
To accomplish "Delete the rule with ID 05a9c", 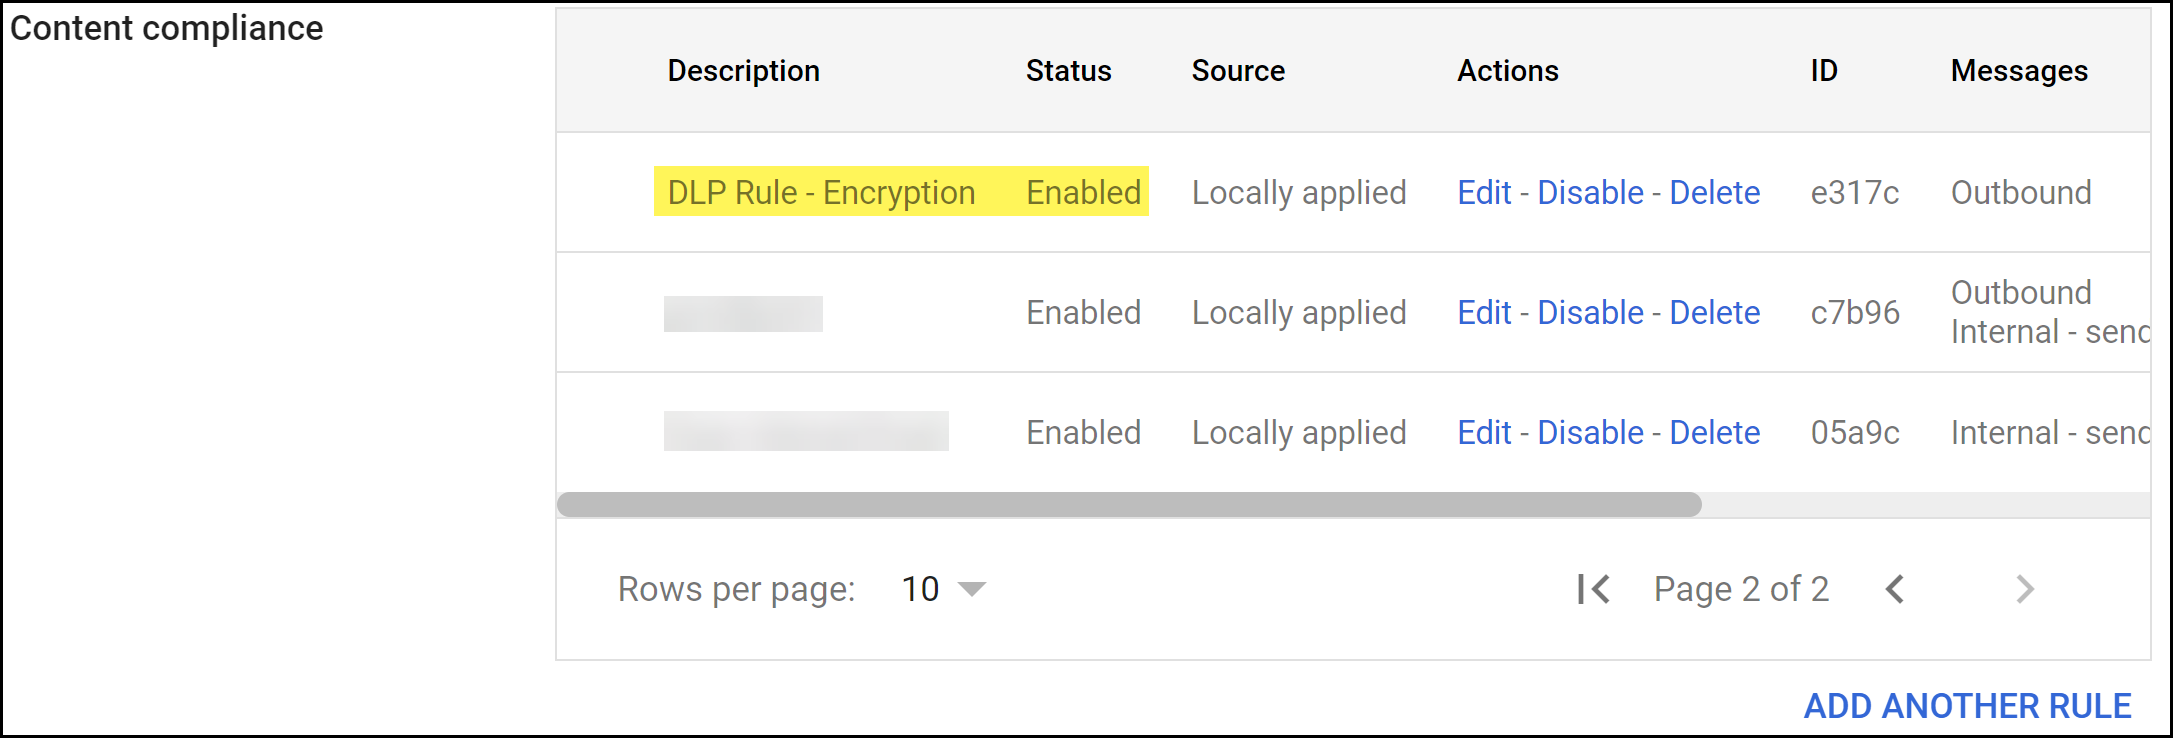I will (x=1714, y=432).
